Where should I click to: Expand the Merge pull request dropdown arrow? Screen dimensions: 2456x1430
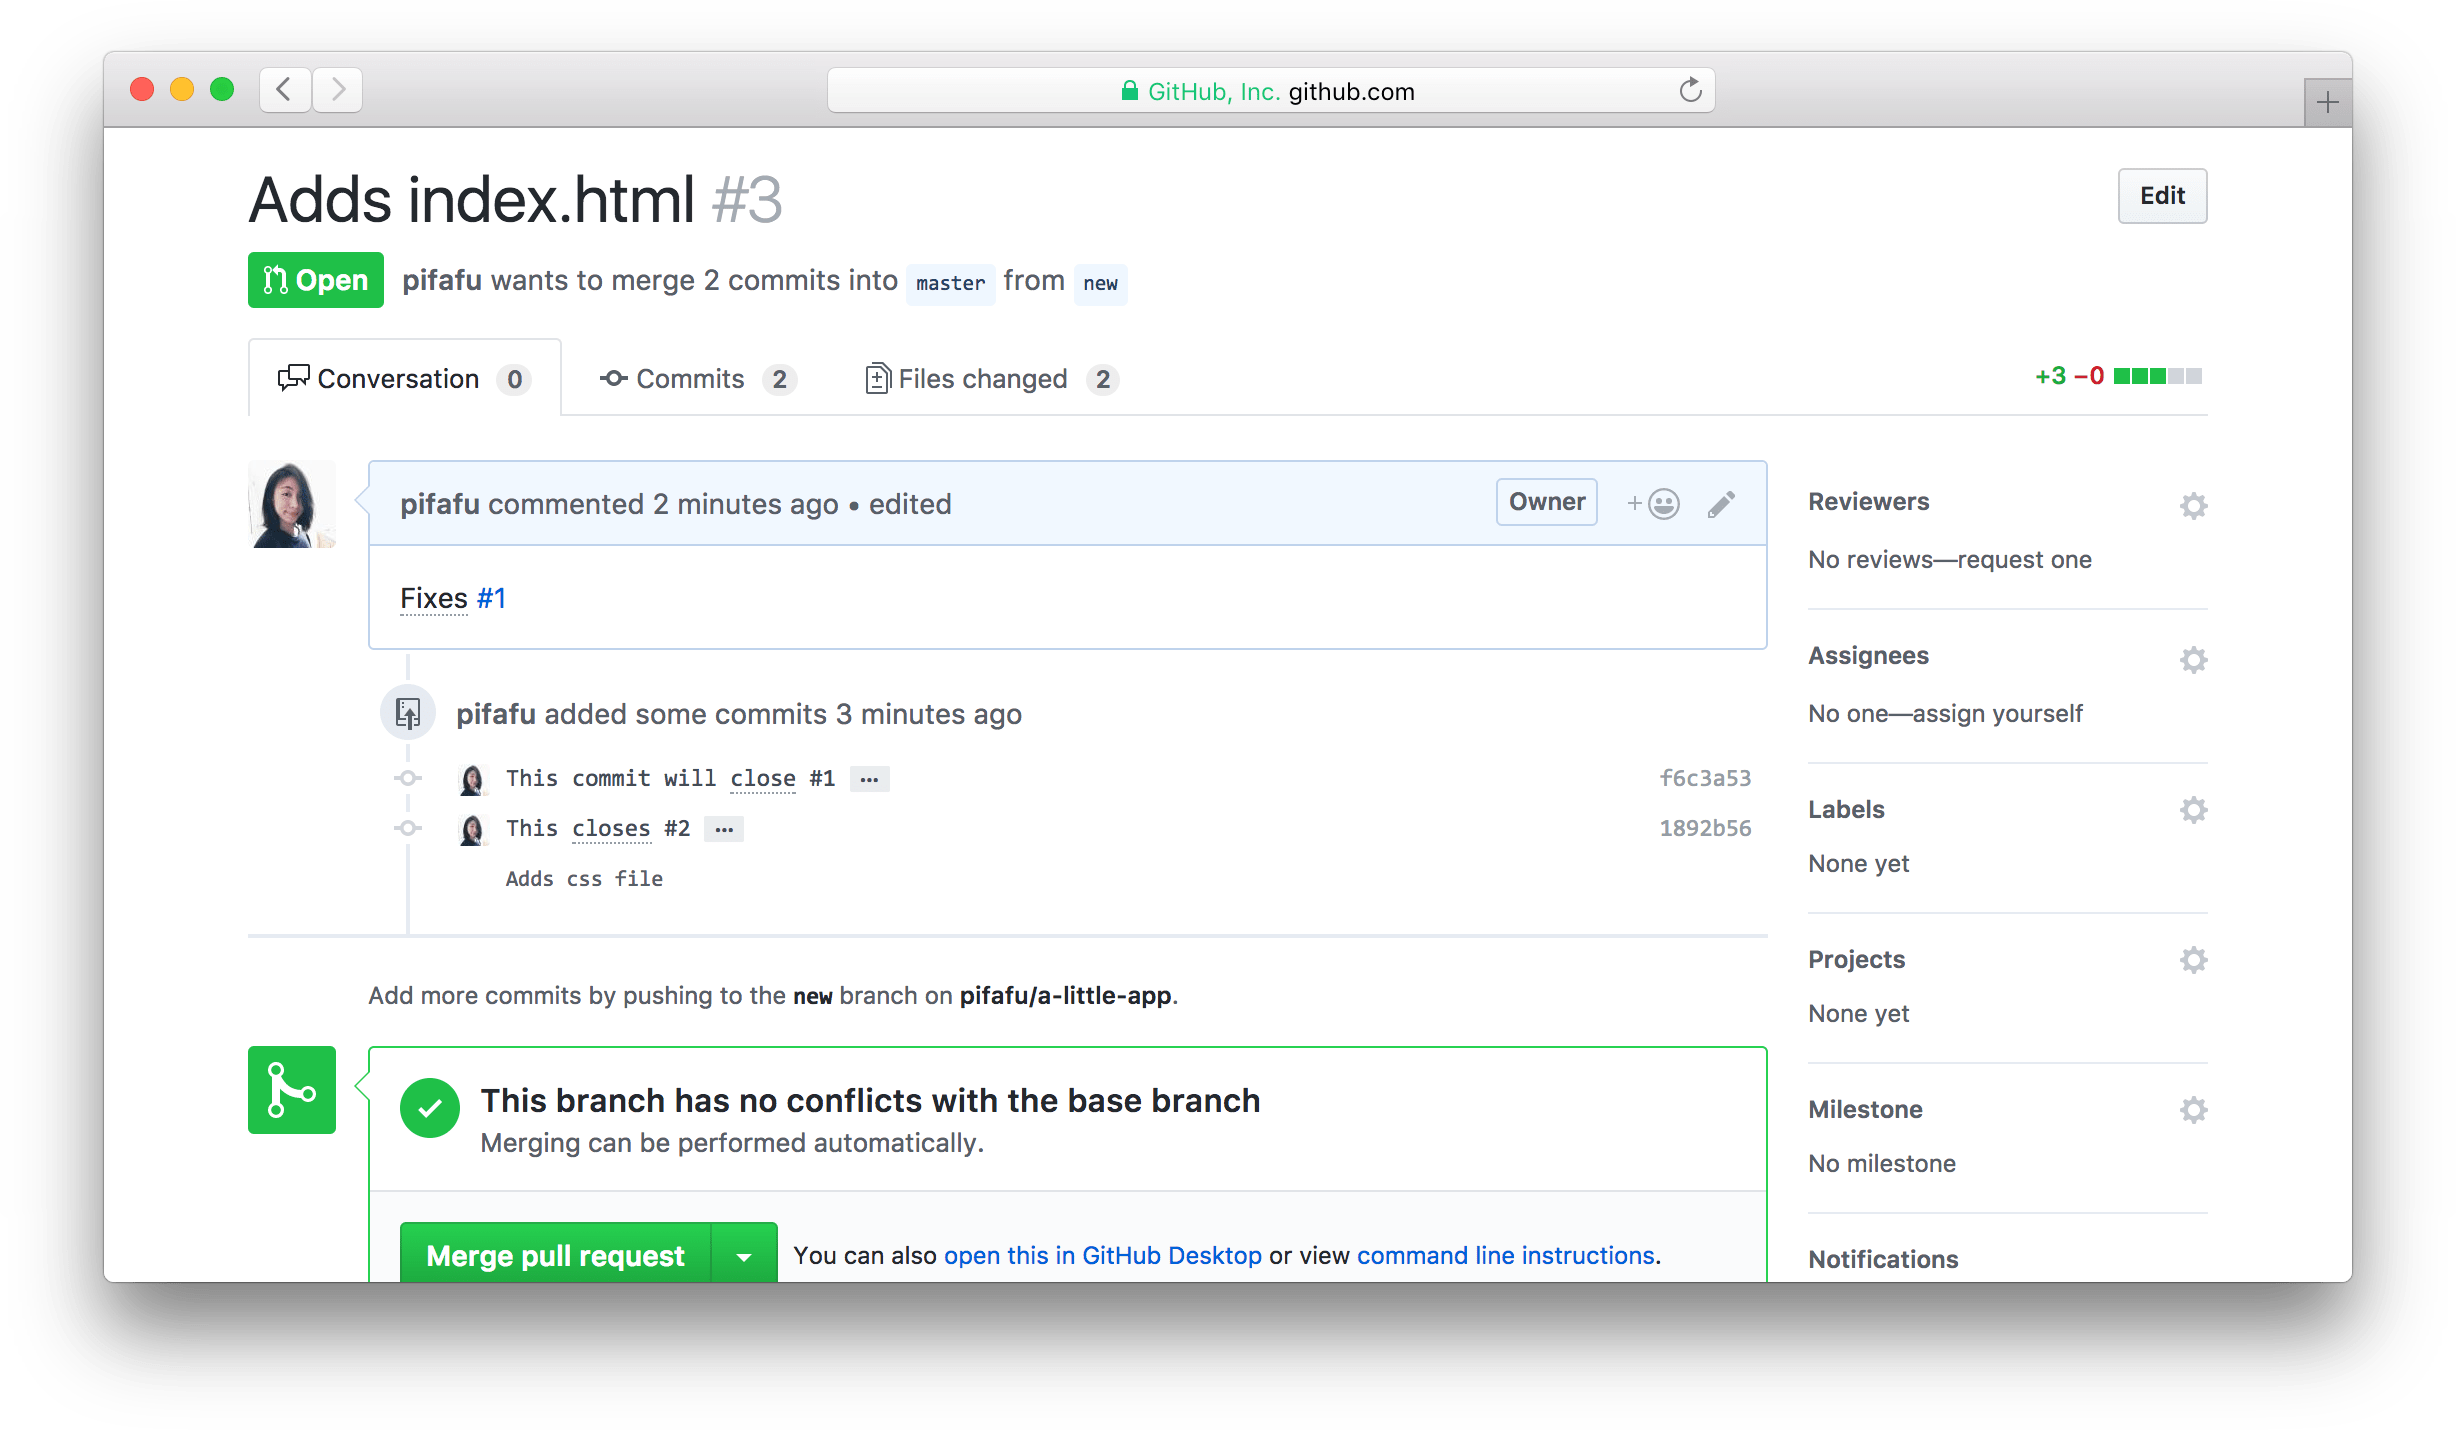point(742,1255)
